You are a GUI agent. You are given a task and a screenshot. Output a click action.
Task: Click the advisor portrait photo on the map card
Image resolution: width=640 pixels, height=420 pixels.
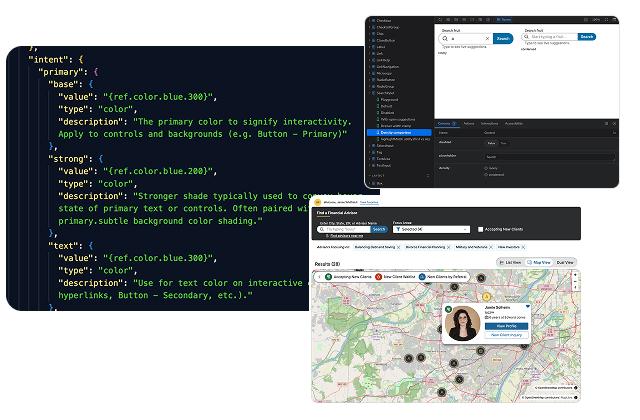point(462,324)
